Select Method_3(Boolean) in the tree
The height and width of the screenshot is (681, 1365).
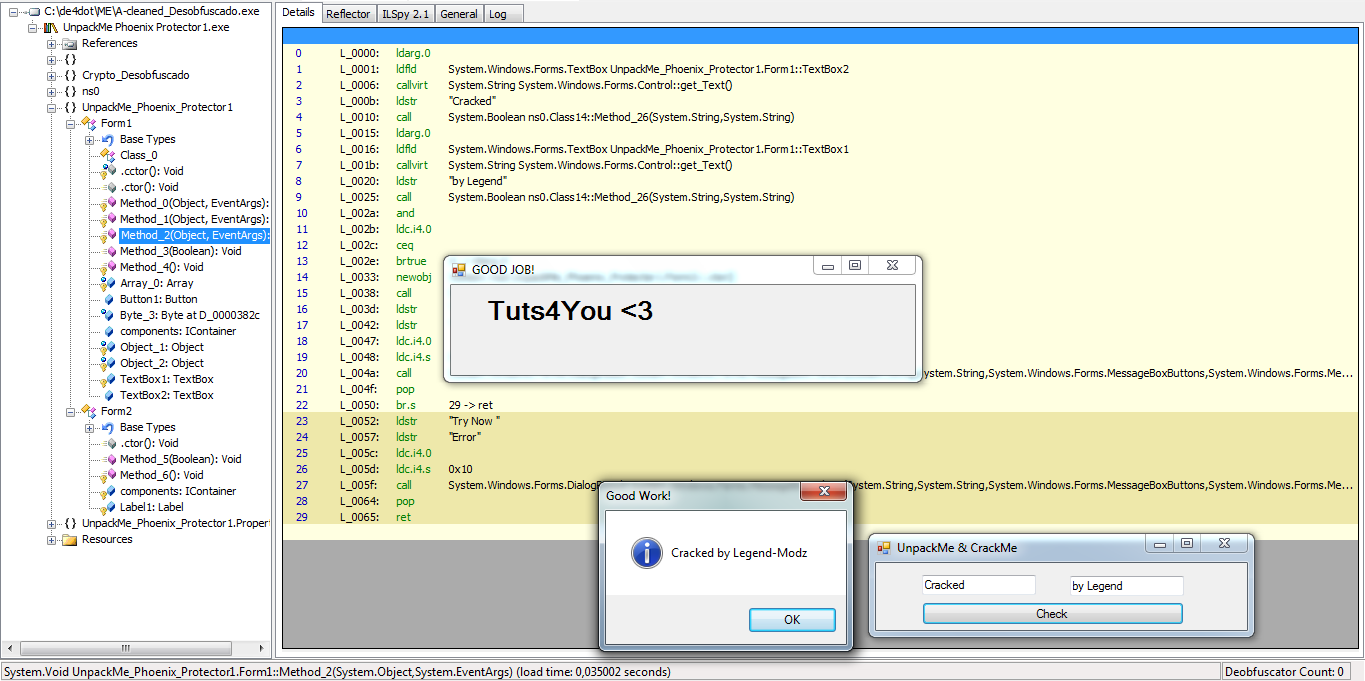180,251
